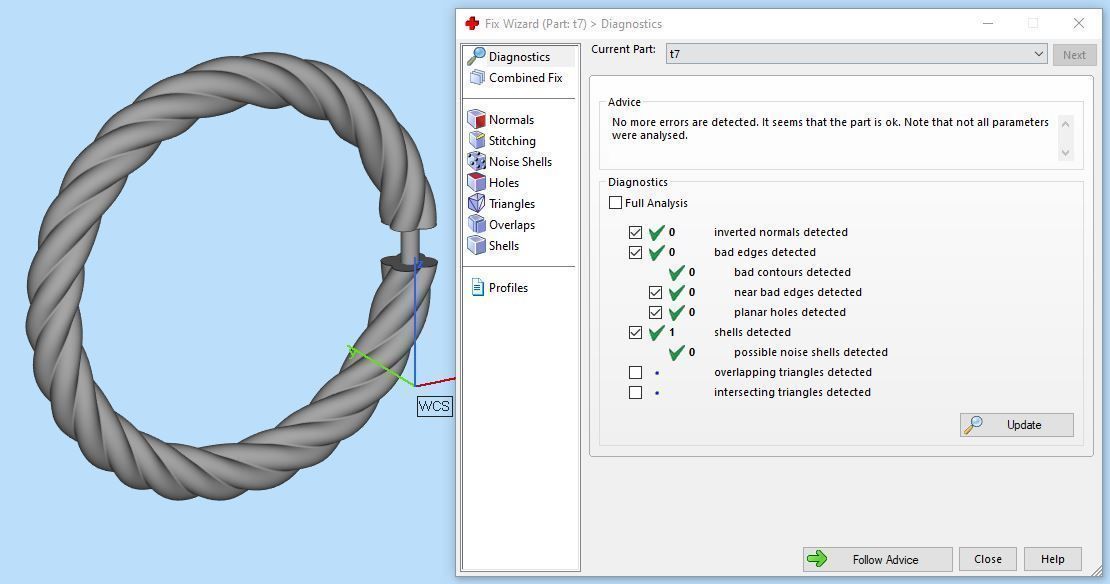Click the advice message text
The width and height of the screenshot is (1110, 584).
tap(830, 129)
